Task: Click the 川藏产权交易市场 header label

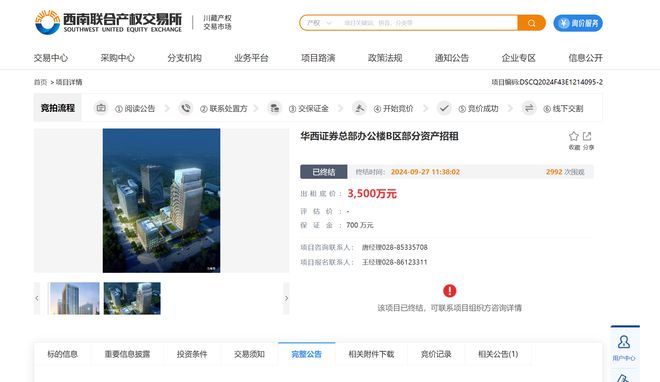Action: [217, 22]
